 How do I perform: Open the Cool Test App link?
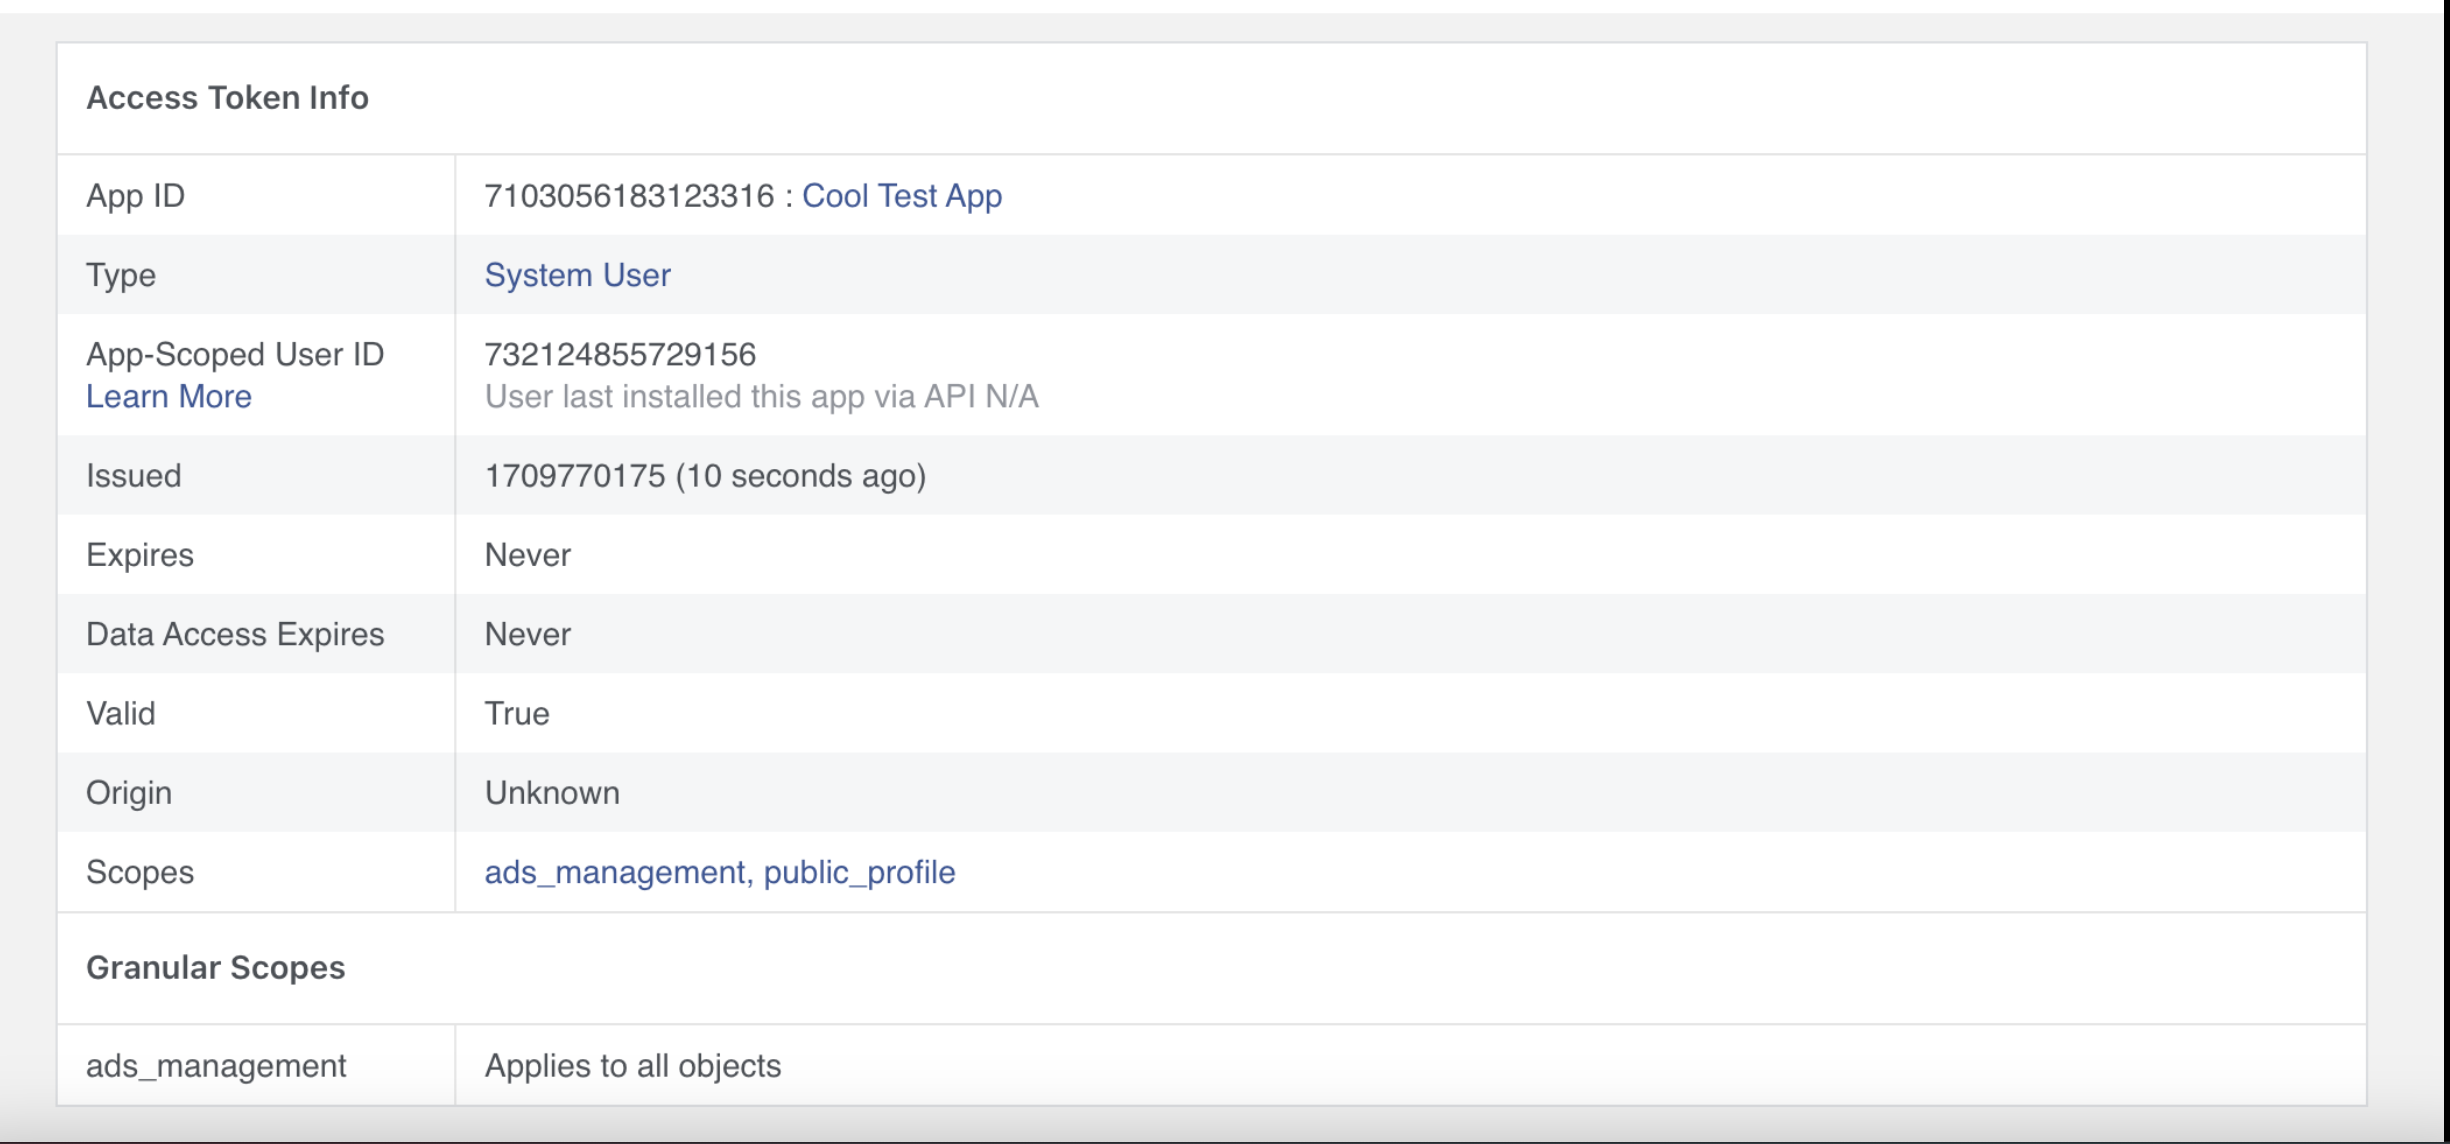(x=901, y=196)
